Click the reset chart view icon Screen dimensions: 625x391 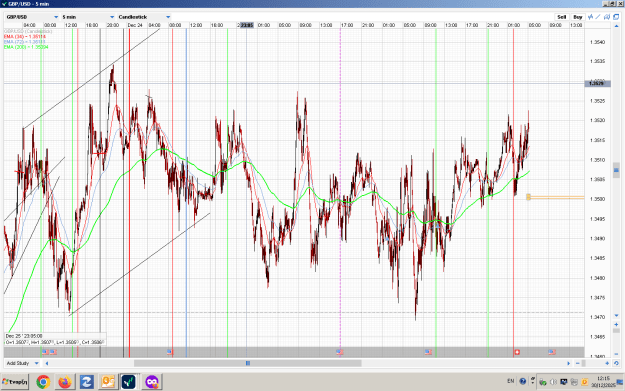point(616,363)
